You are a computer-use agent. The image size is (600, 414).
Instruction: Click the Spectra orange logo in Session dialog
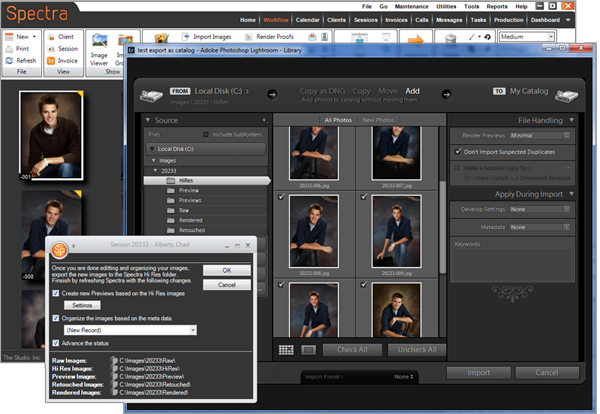coord(59,250)
